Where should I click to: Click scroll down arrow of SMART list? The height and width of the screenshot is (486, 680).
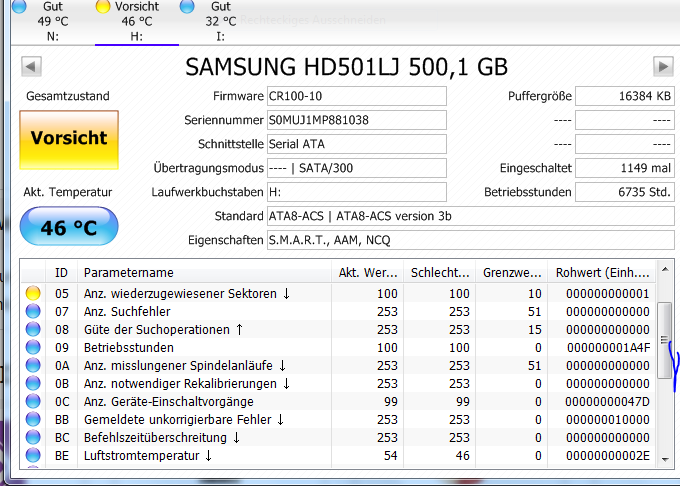pos(665,459)
